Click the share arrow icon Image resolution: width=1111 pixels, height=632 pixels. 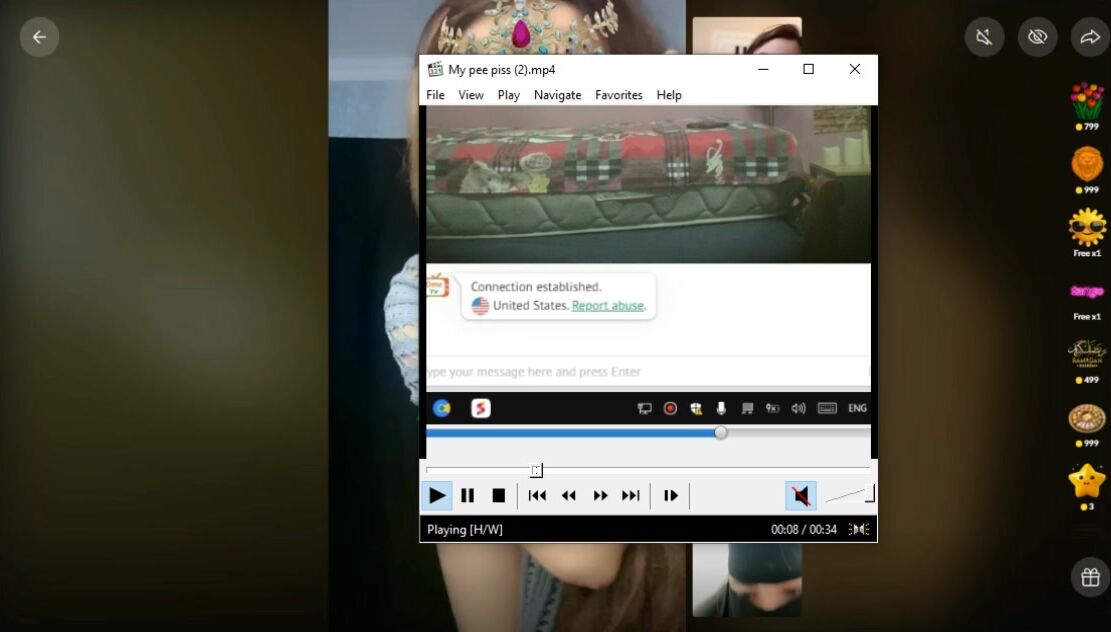pyautogui.click(x=1089, y=37)
